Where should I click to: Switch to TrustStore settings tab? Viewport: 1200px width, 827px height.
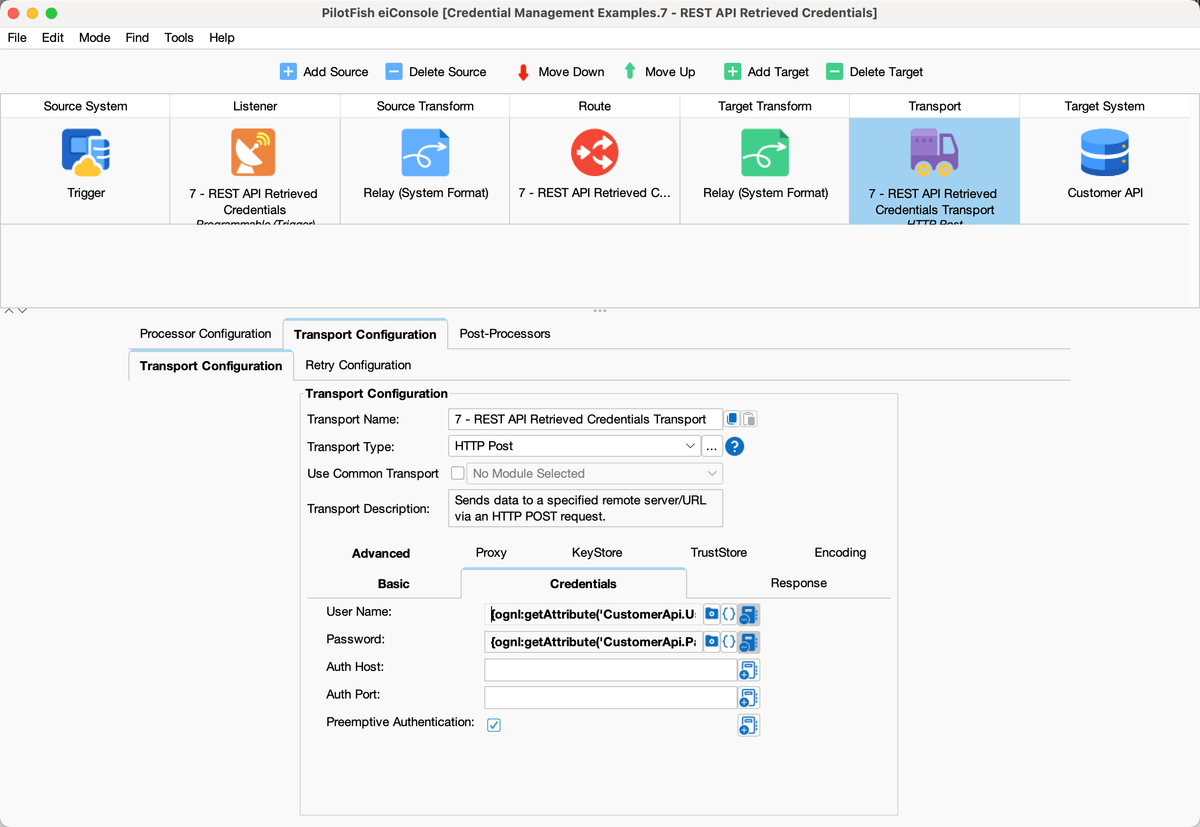click(x=719, y=552)
